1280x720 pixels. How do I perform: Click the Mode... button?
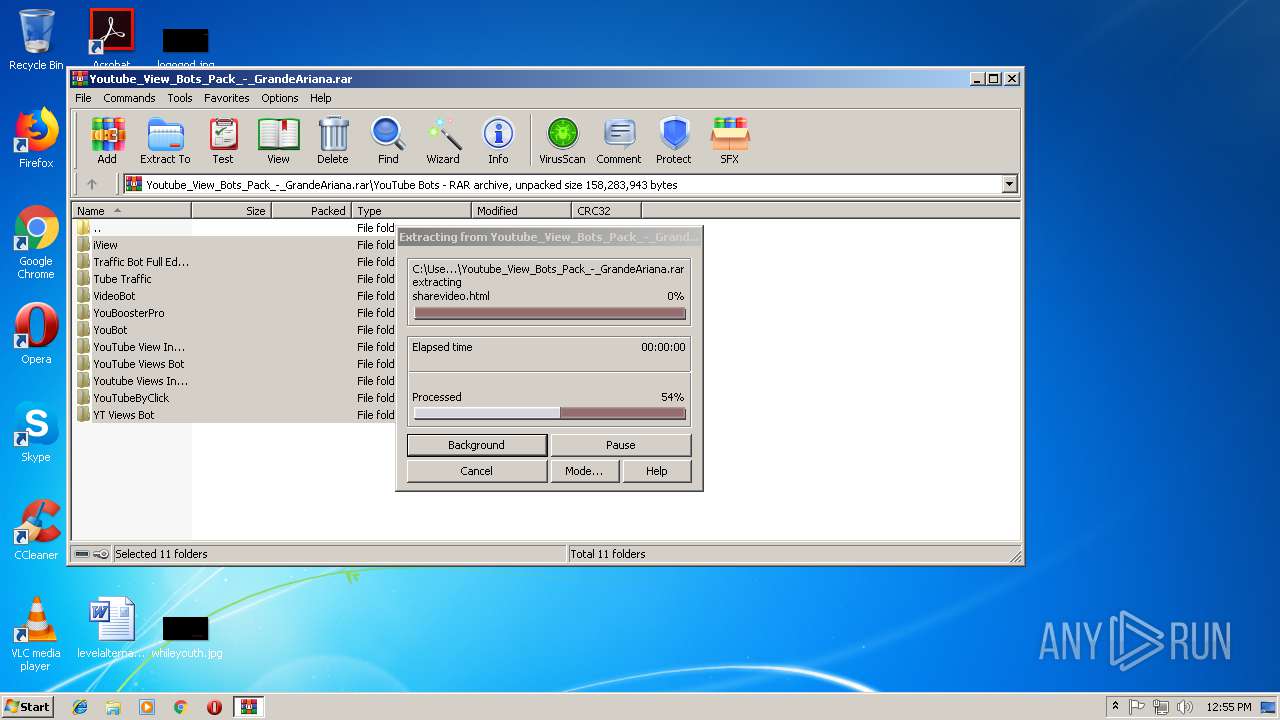(584, 471)
